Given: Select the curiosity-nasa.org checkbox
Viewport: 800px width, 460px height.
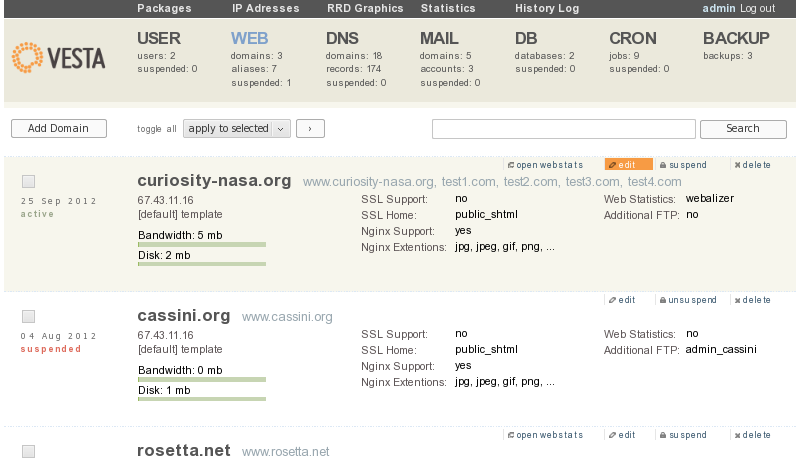Looking at the screenshot, I should click(28, 181).
